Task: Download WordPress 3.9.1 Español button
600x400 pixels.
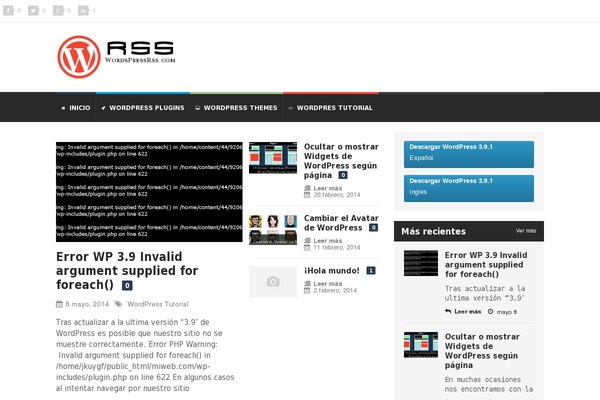Action: tap(469, 154)
